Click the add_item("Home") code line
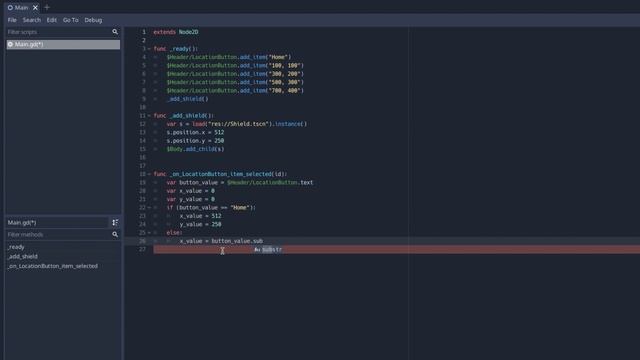This screenshot has width=640, height=360. point(229,57)
